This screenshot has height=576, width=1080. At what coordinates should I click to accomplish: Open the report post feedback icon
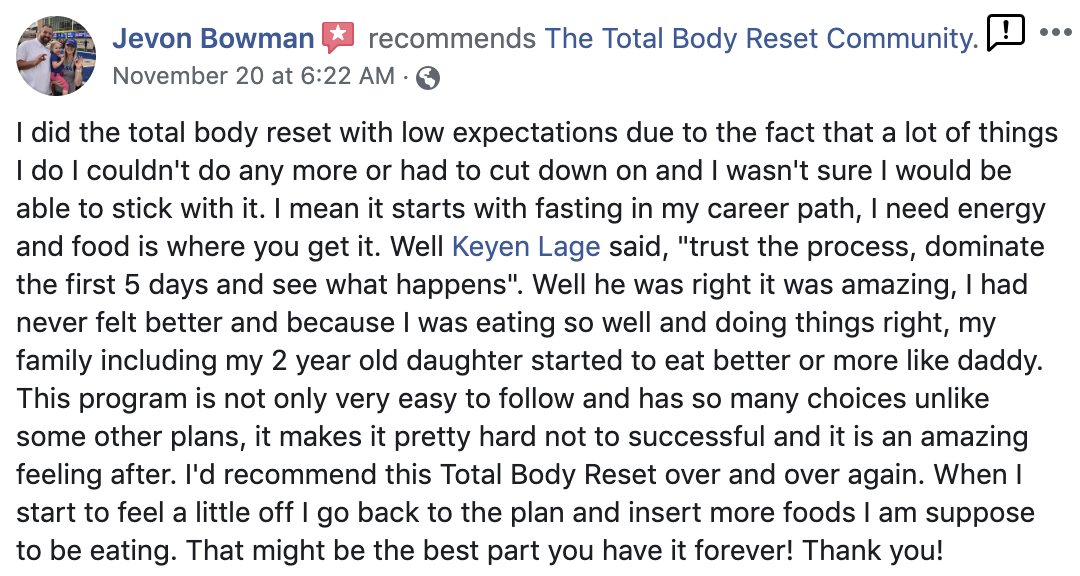1005,34
